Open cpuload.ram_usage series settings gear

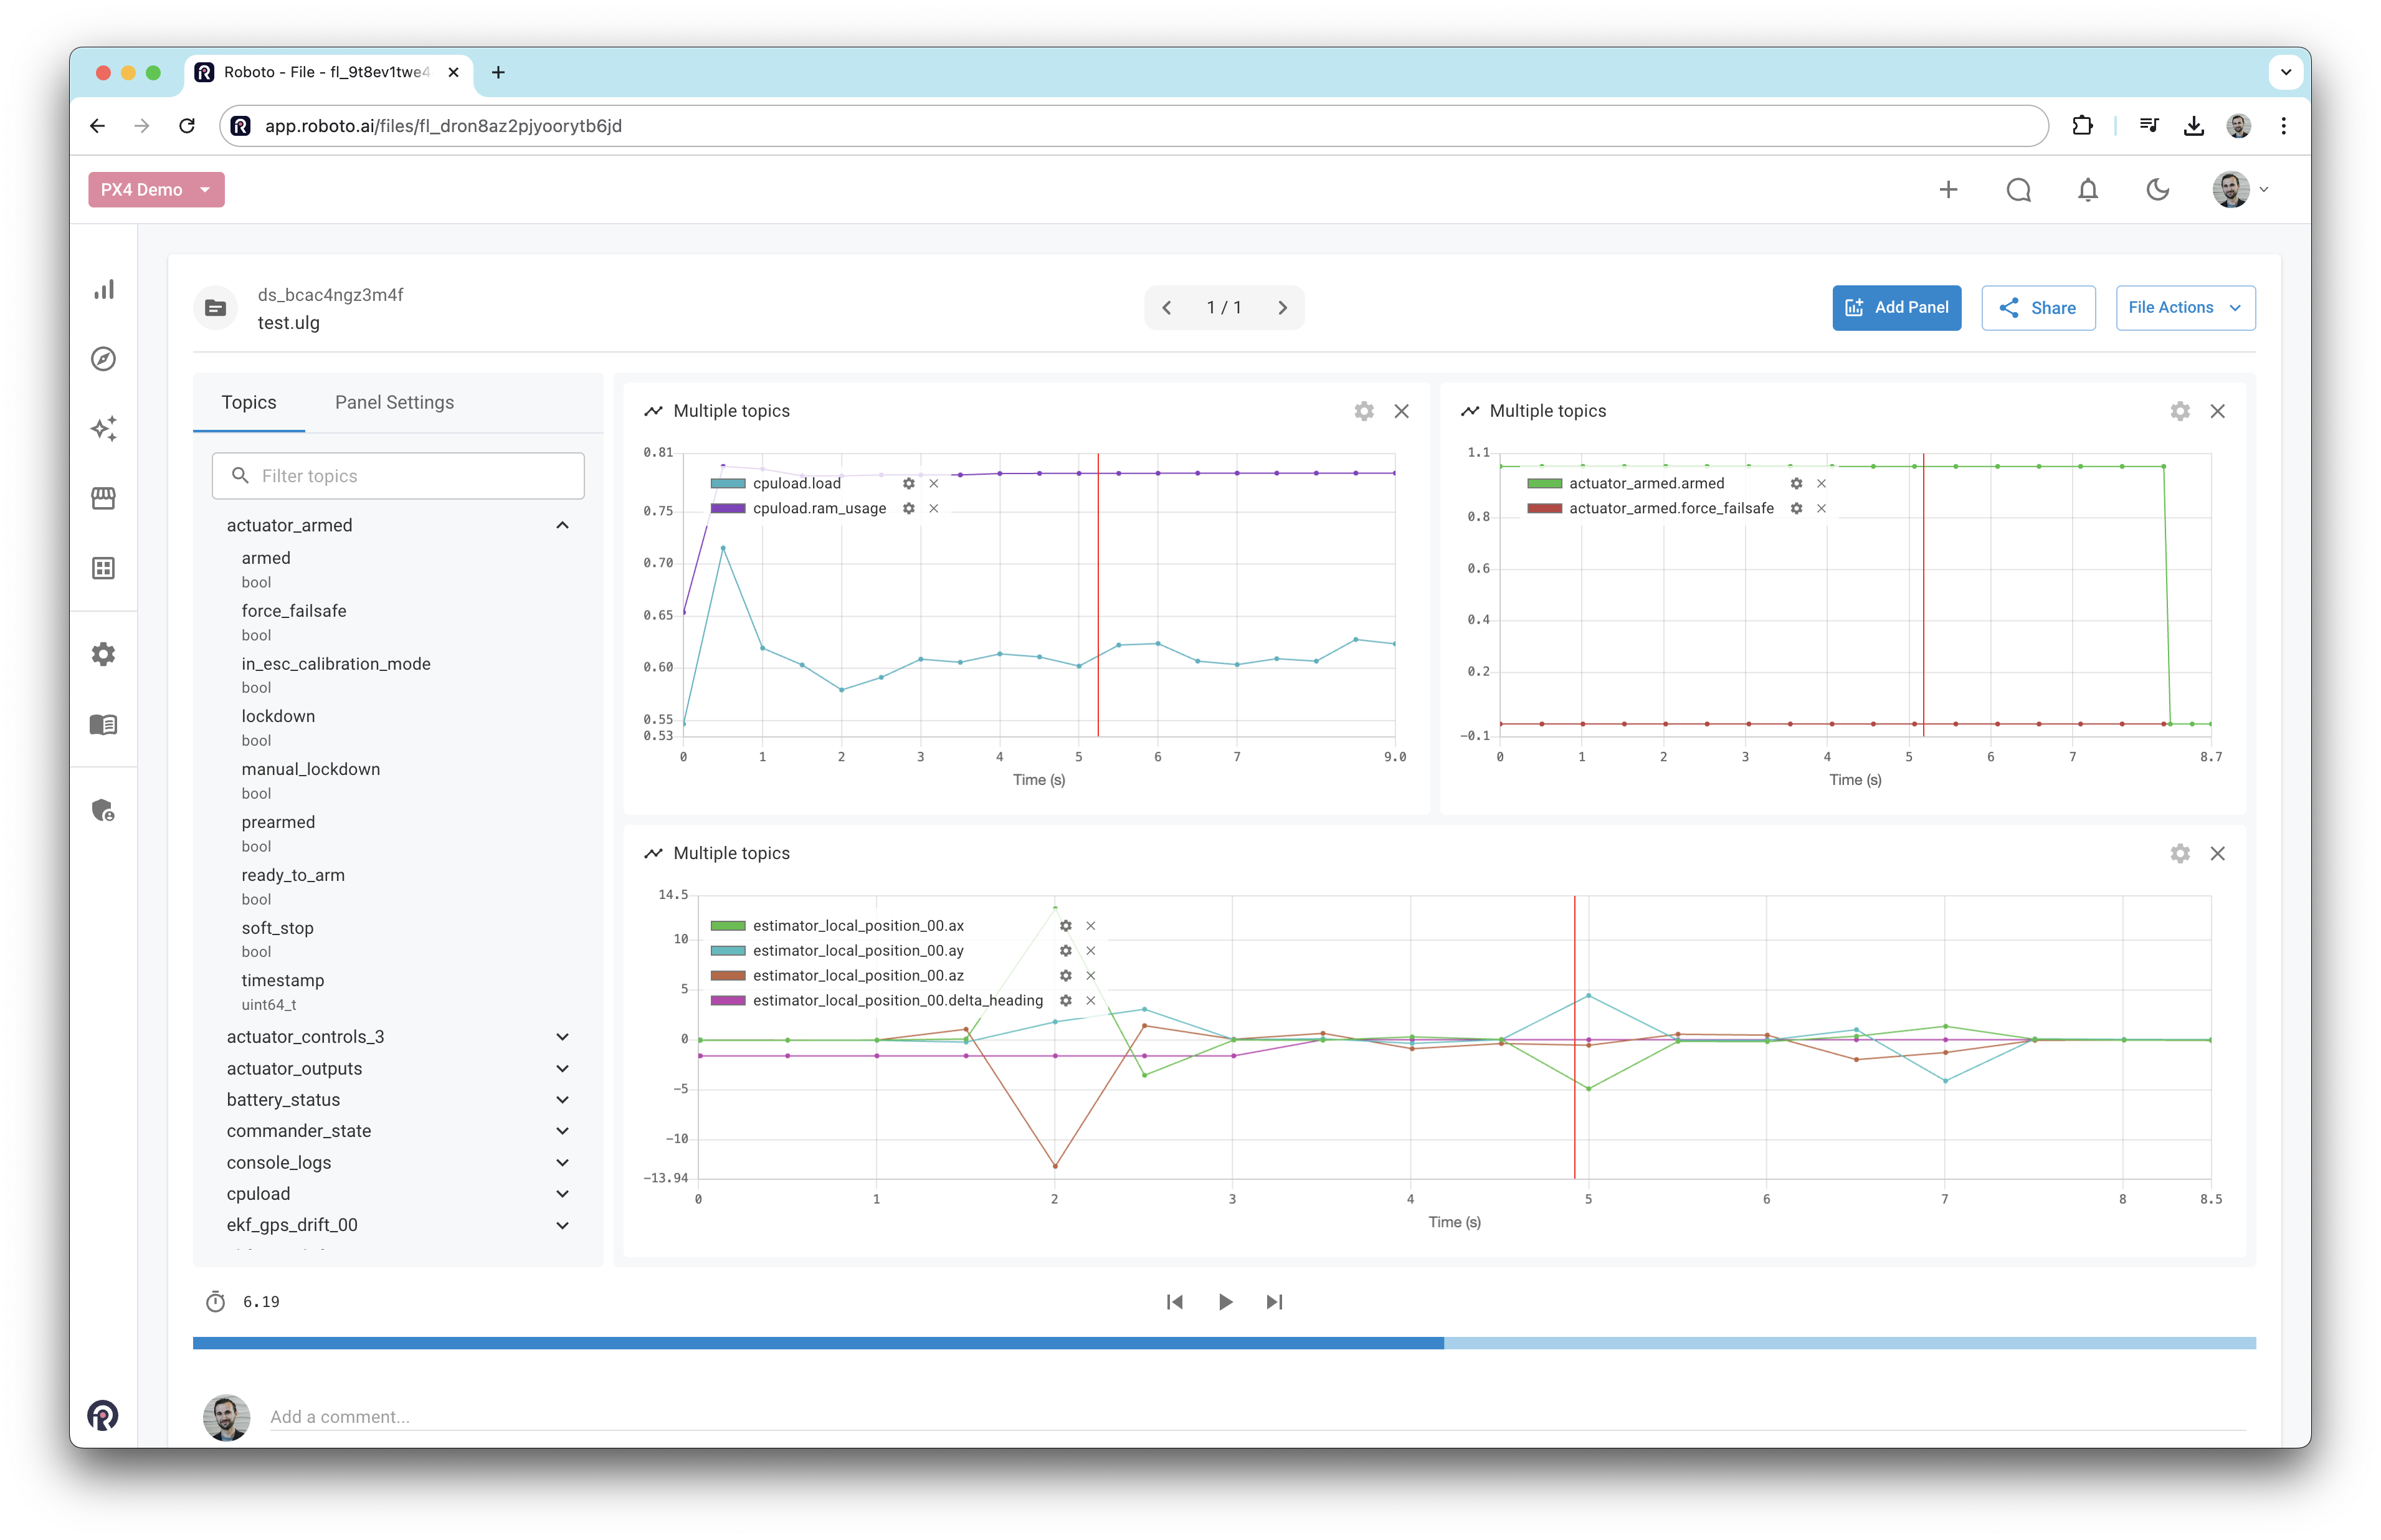(x=908, y=509)
